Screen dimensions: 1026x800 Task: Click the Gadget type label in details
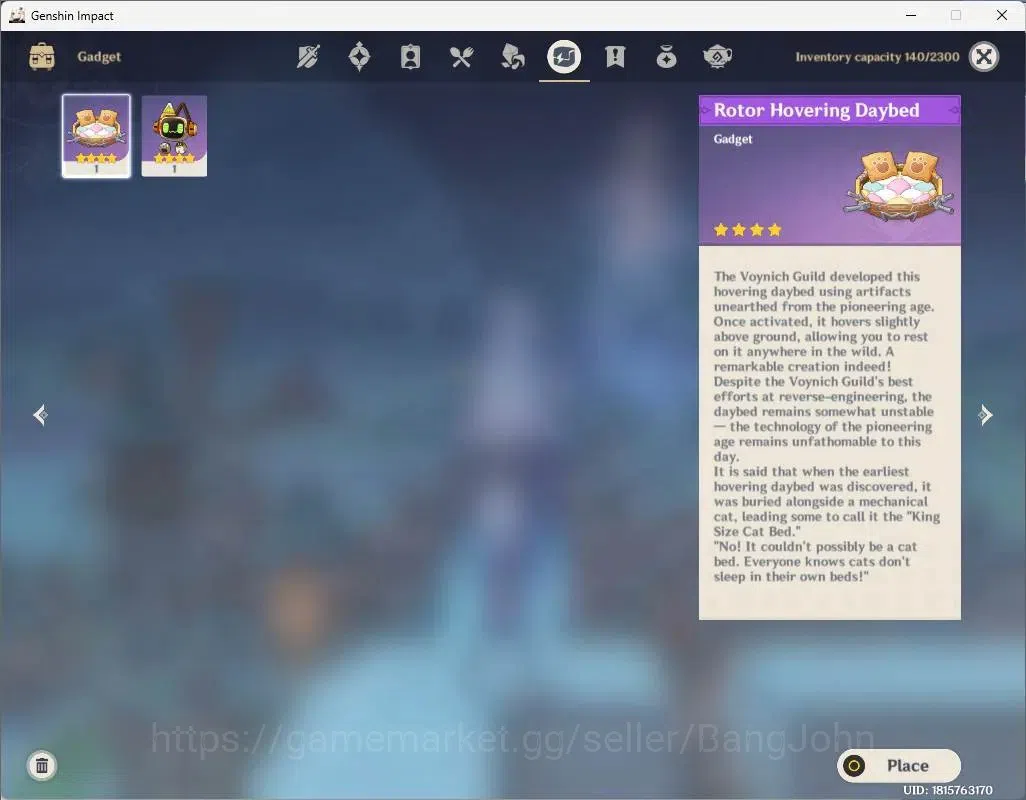click(x=733, y=139)
